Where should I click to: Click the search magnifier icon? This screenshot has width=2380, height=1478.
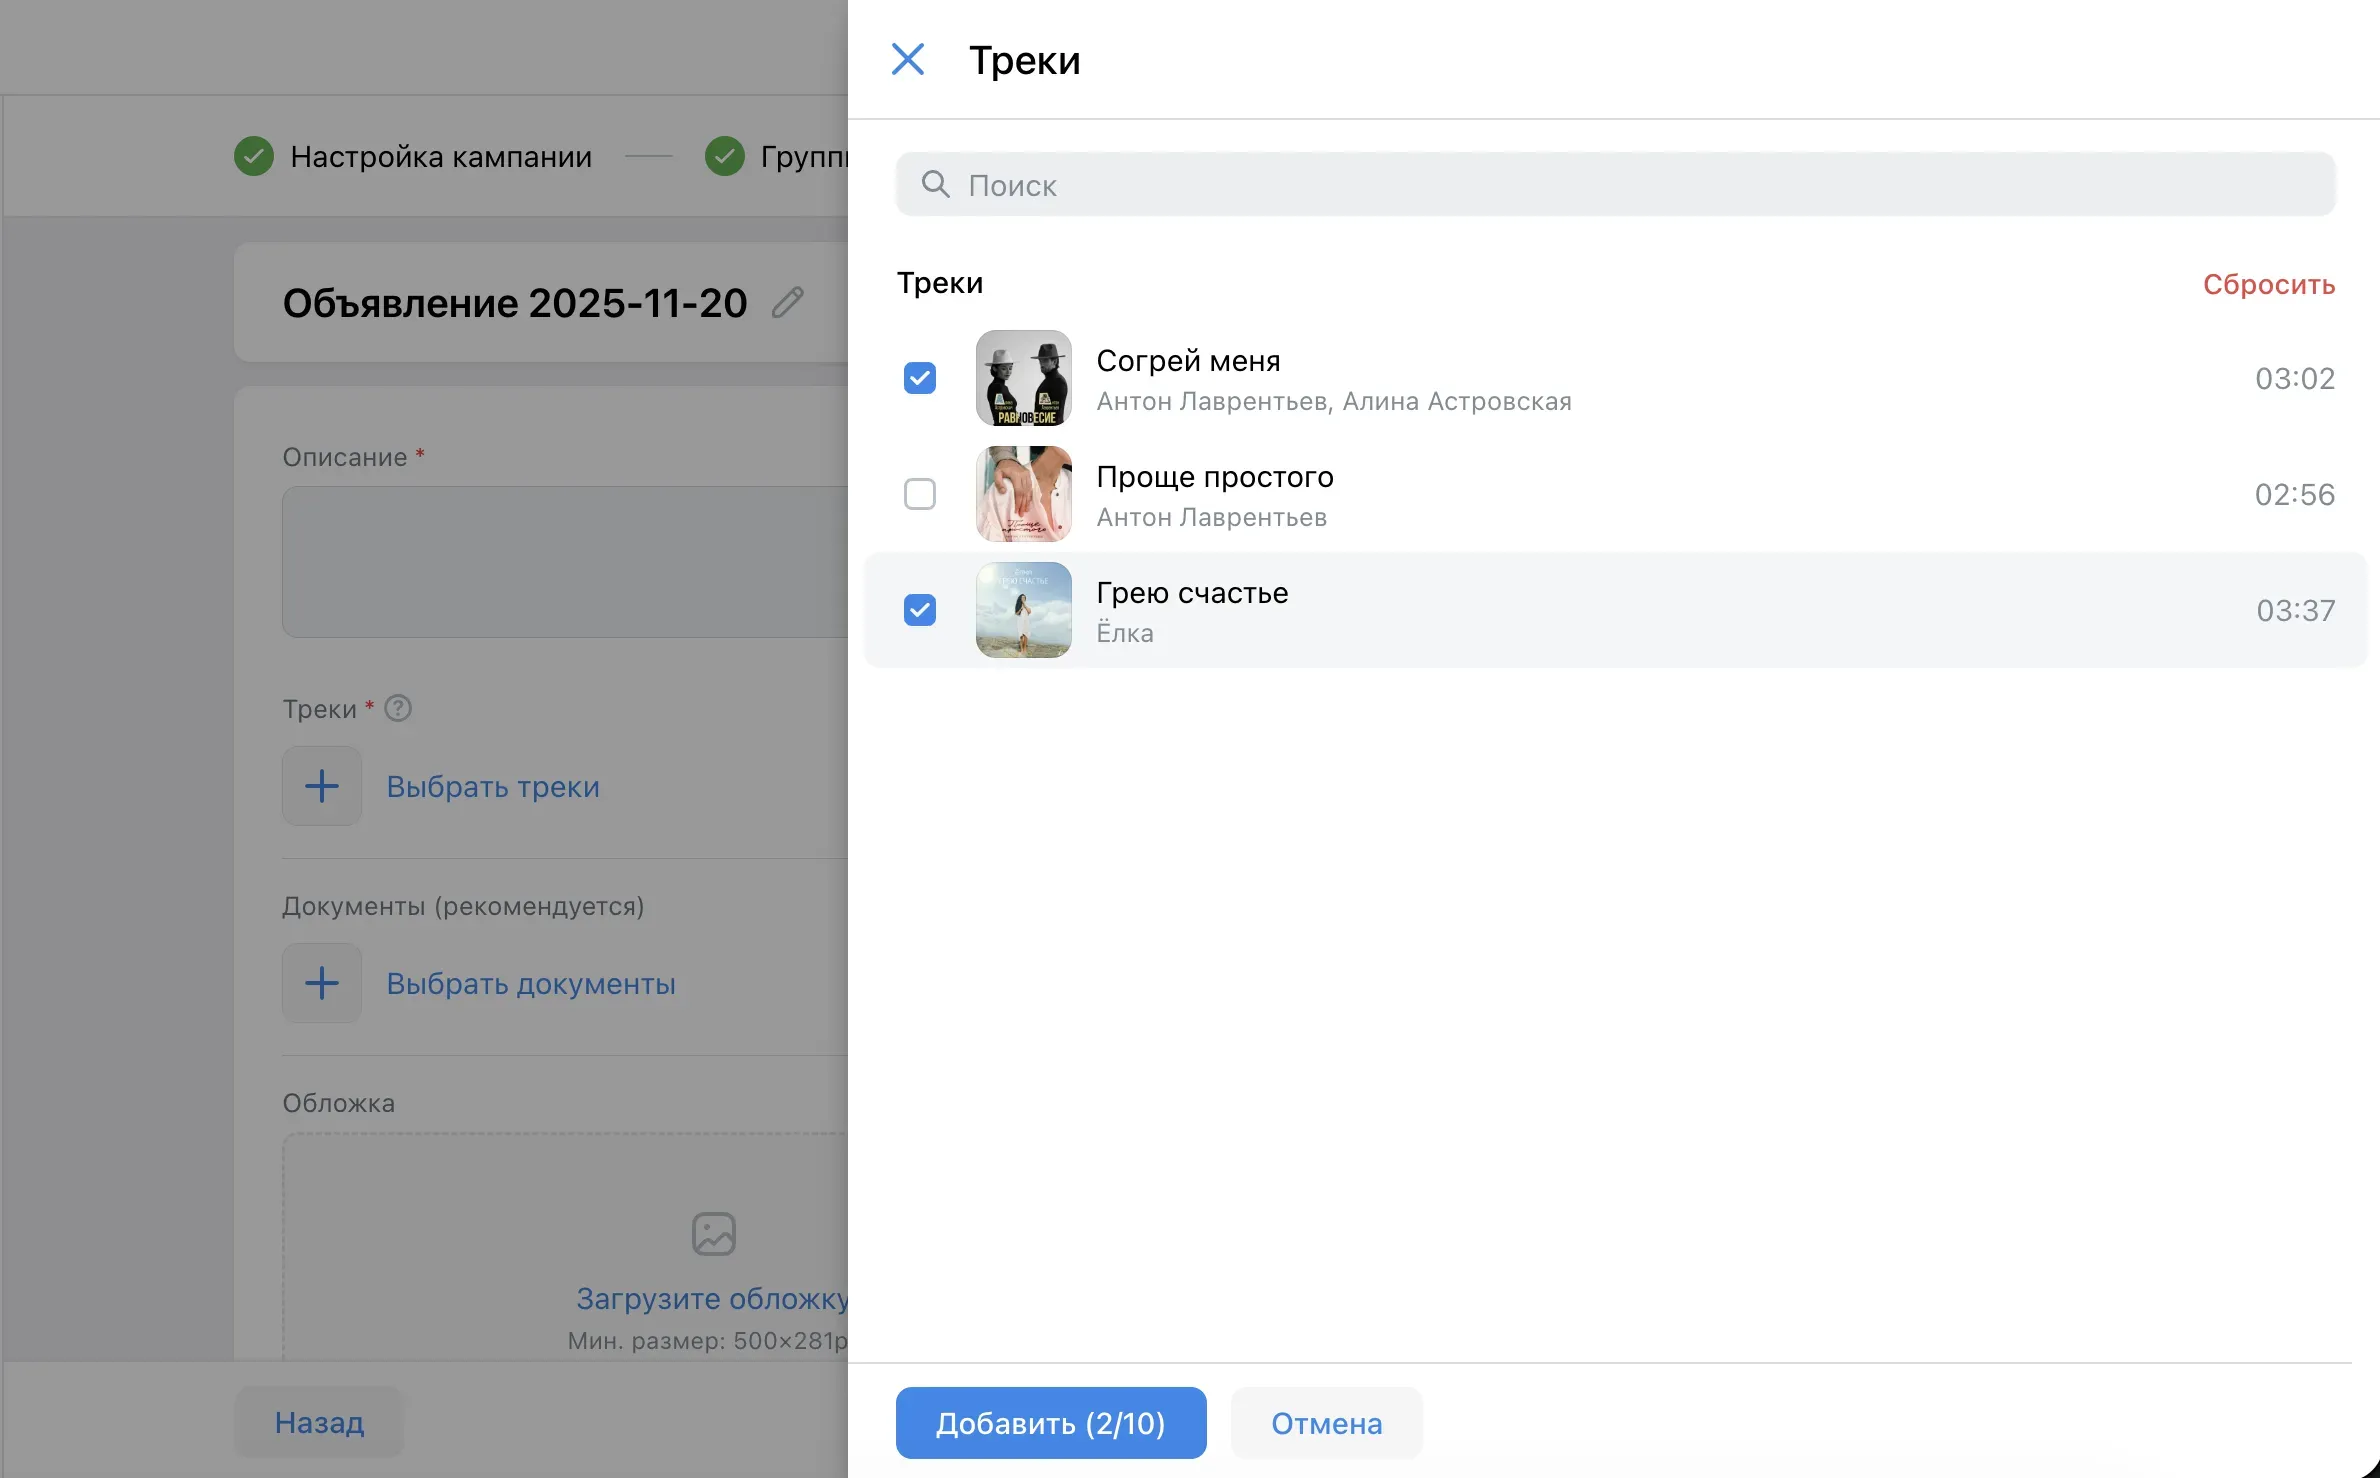(935, 184)
